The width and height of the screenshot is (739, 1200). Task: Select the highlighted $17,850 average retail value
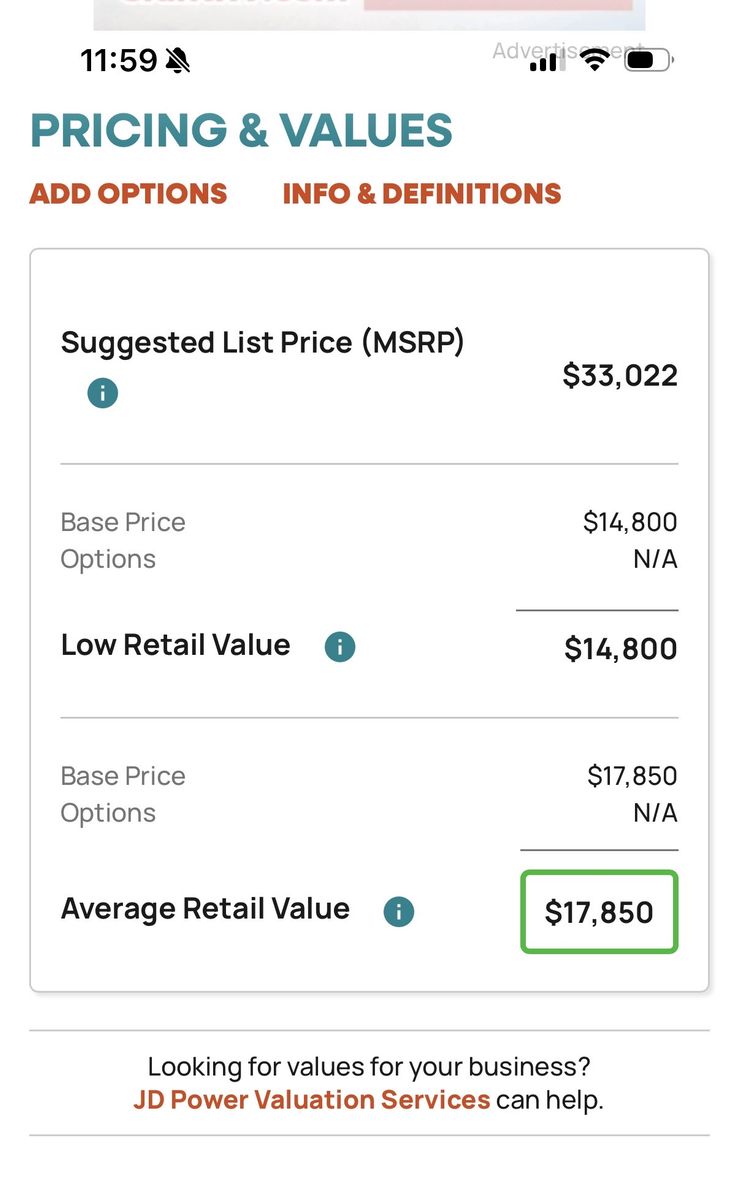click(599, 911)
